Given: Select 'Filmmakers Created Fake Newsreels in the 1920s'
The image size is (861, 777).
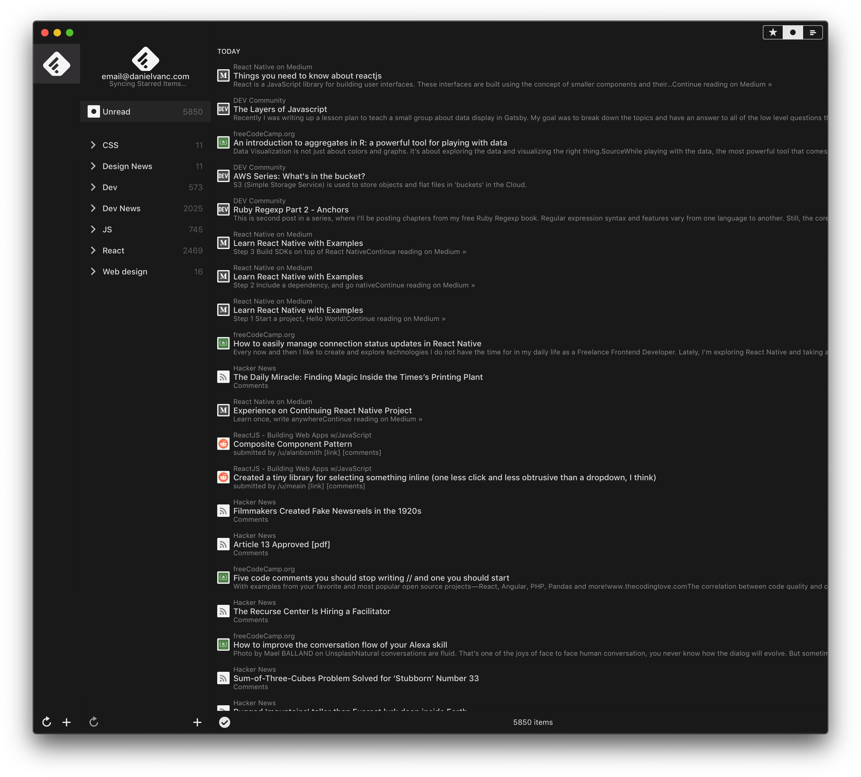Looking at the screenshot, I should 327,511.
